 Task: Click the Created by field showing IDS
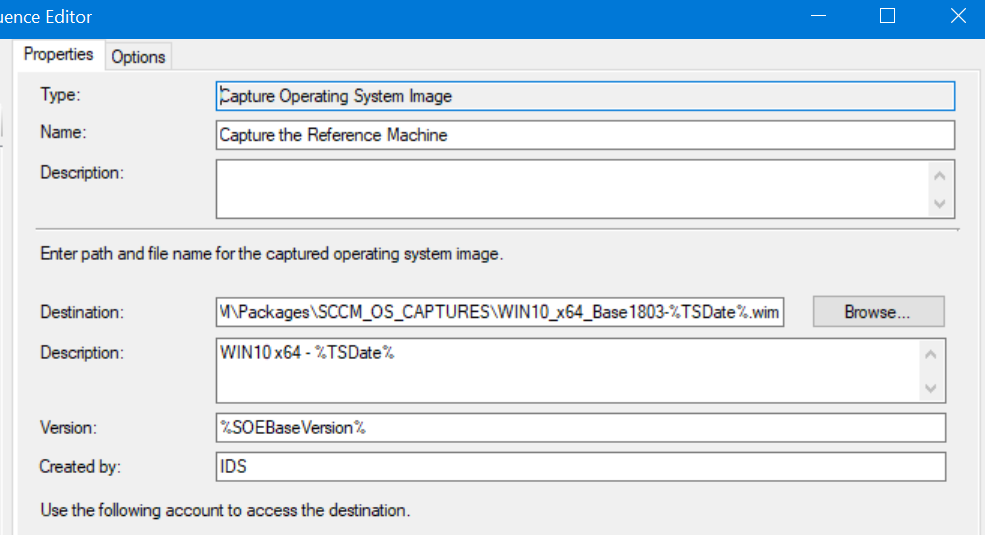(x=581, y=467)
